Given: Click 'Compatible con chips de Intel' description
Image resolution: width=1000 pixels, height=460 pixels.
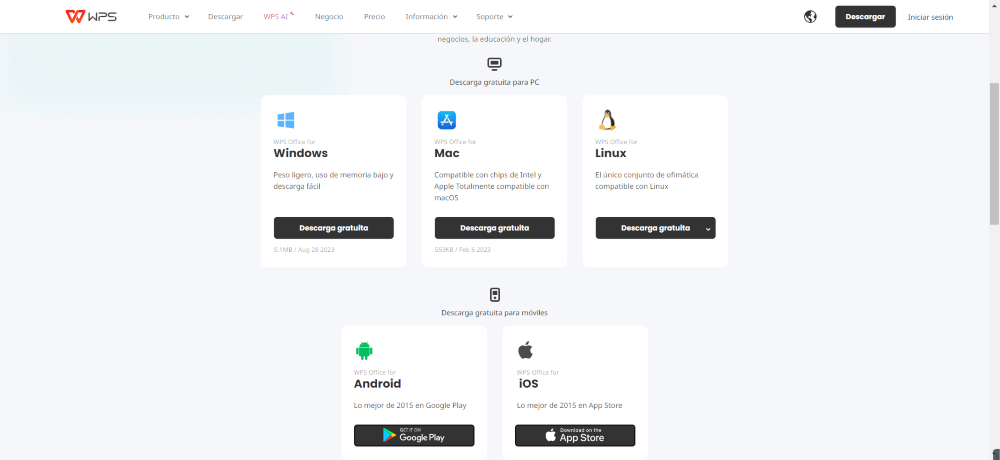Looking at the screenshot, I should [492, 186].
